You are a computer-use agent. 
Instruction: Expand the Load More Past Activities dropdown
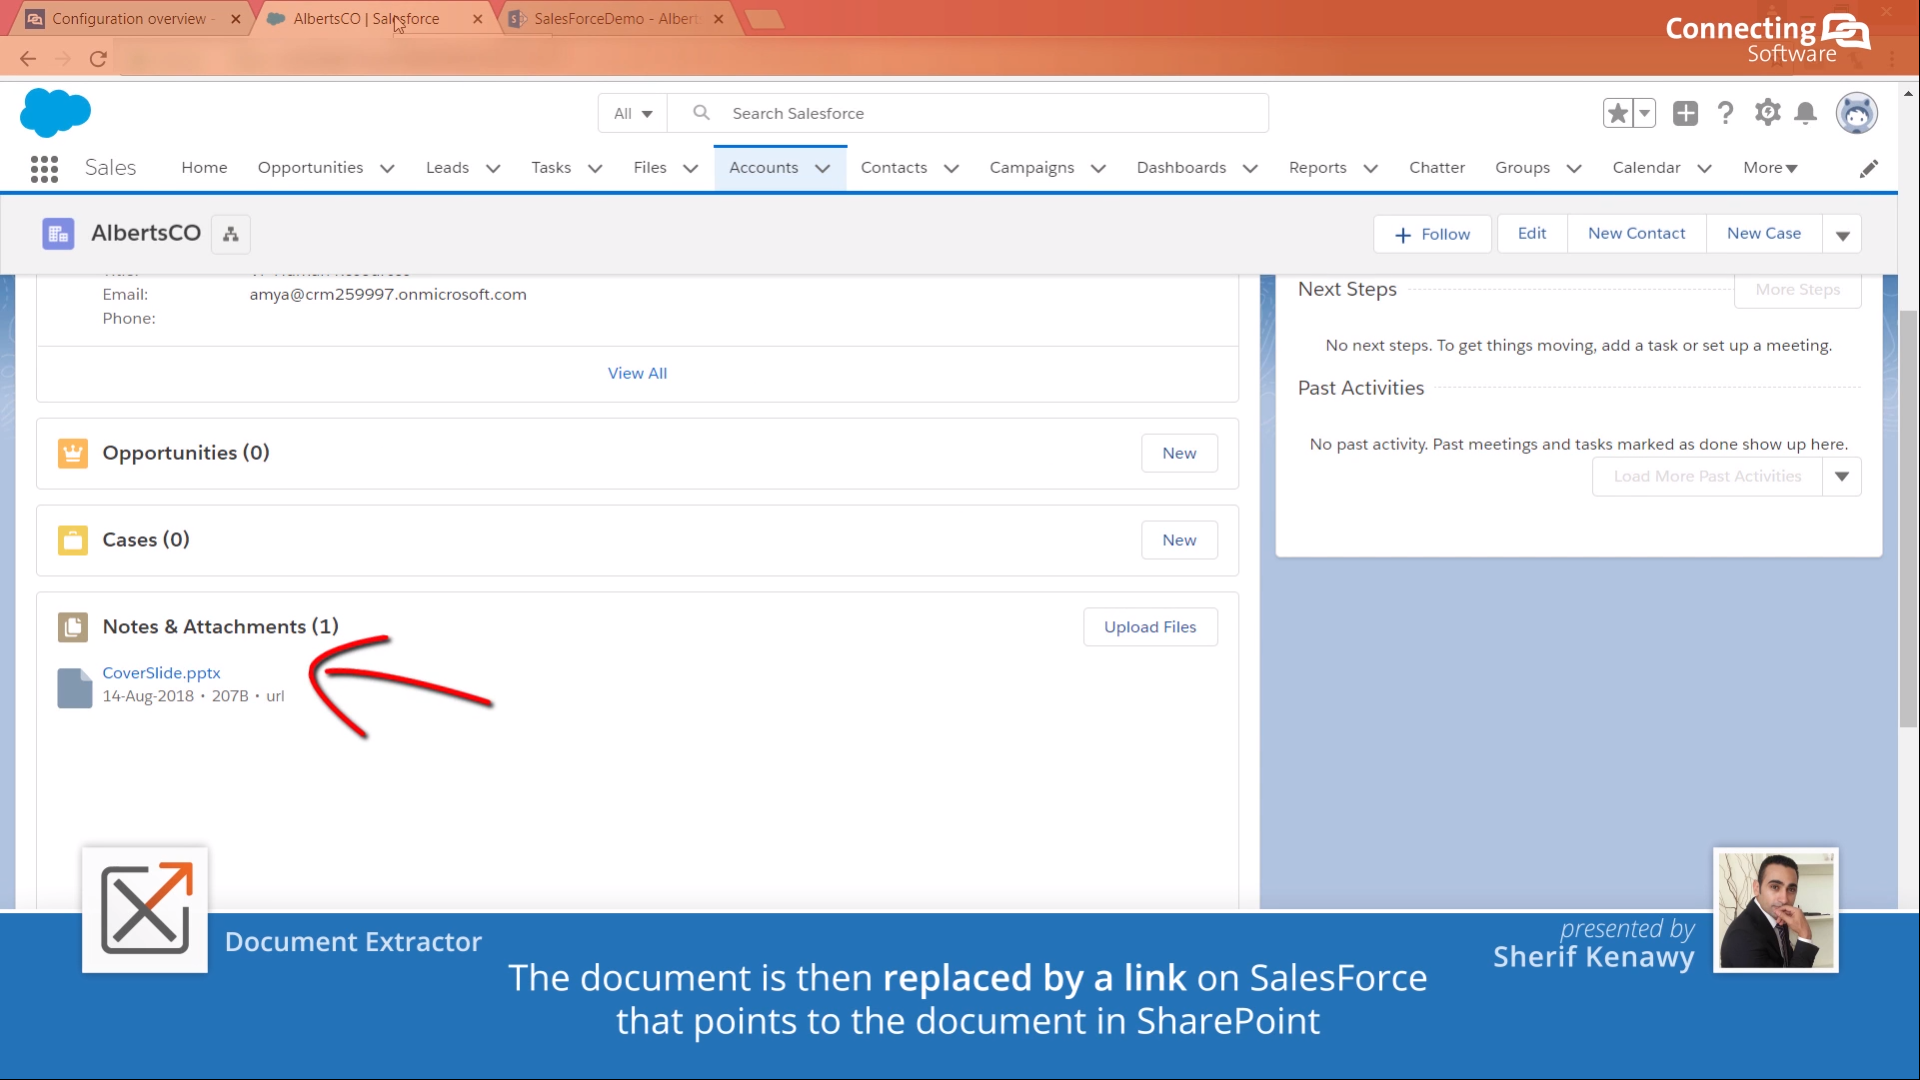[x=1843, y=476]
